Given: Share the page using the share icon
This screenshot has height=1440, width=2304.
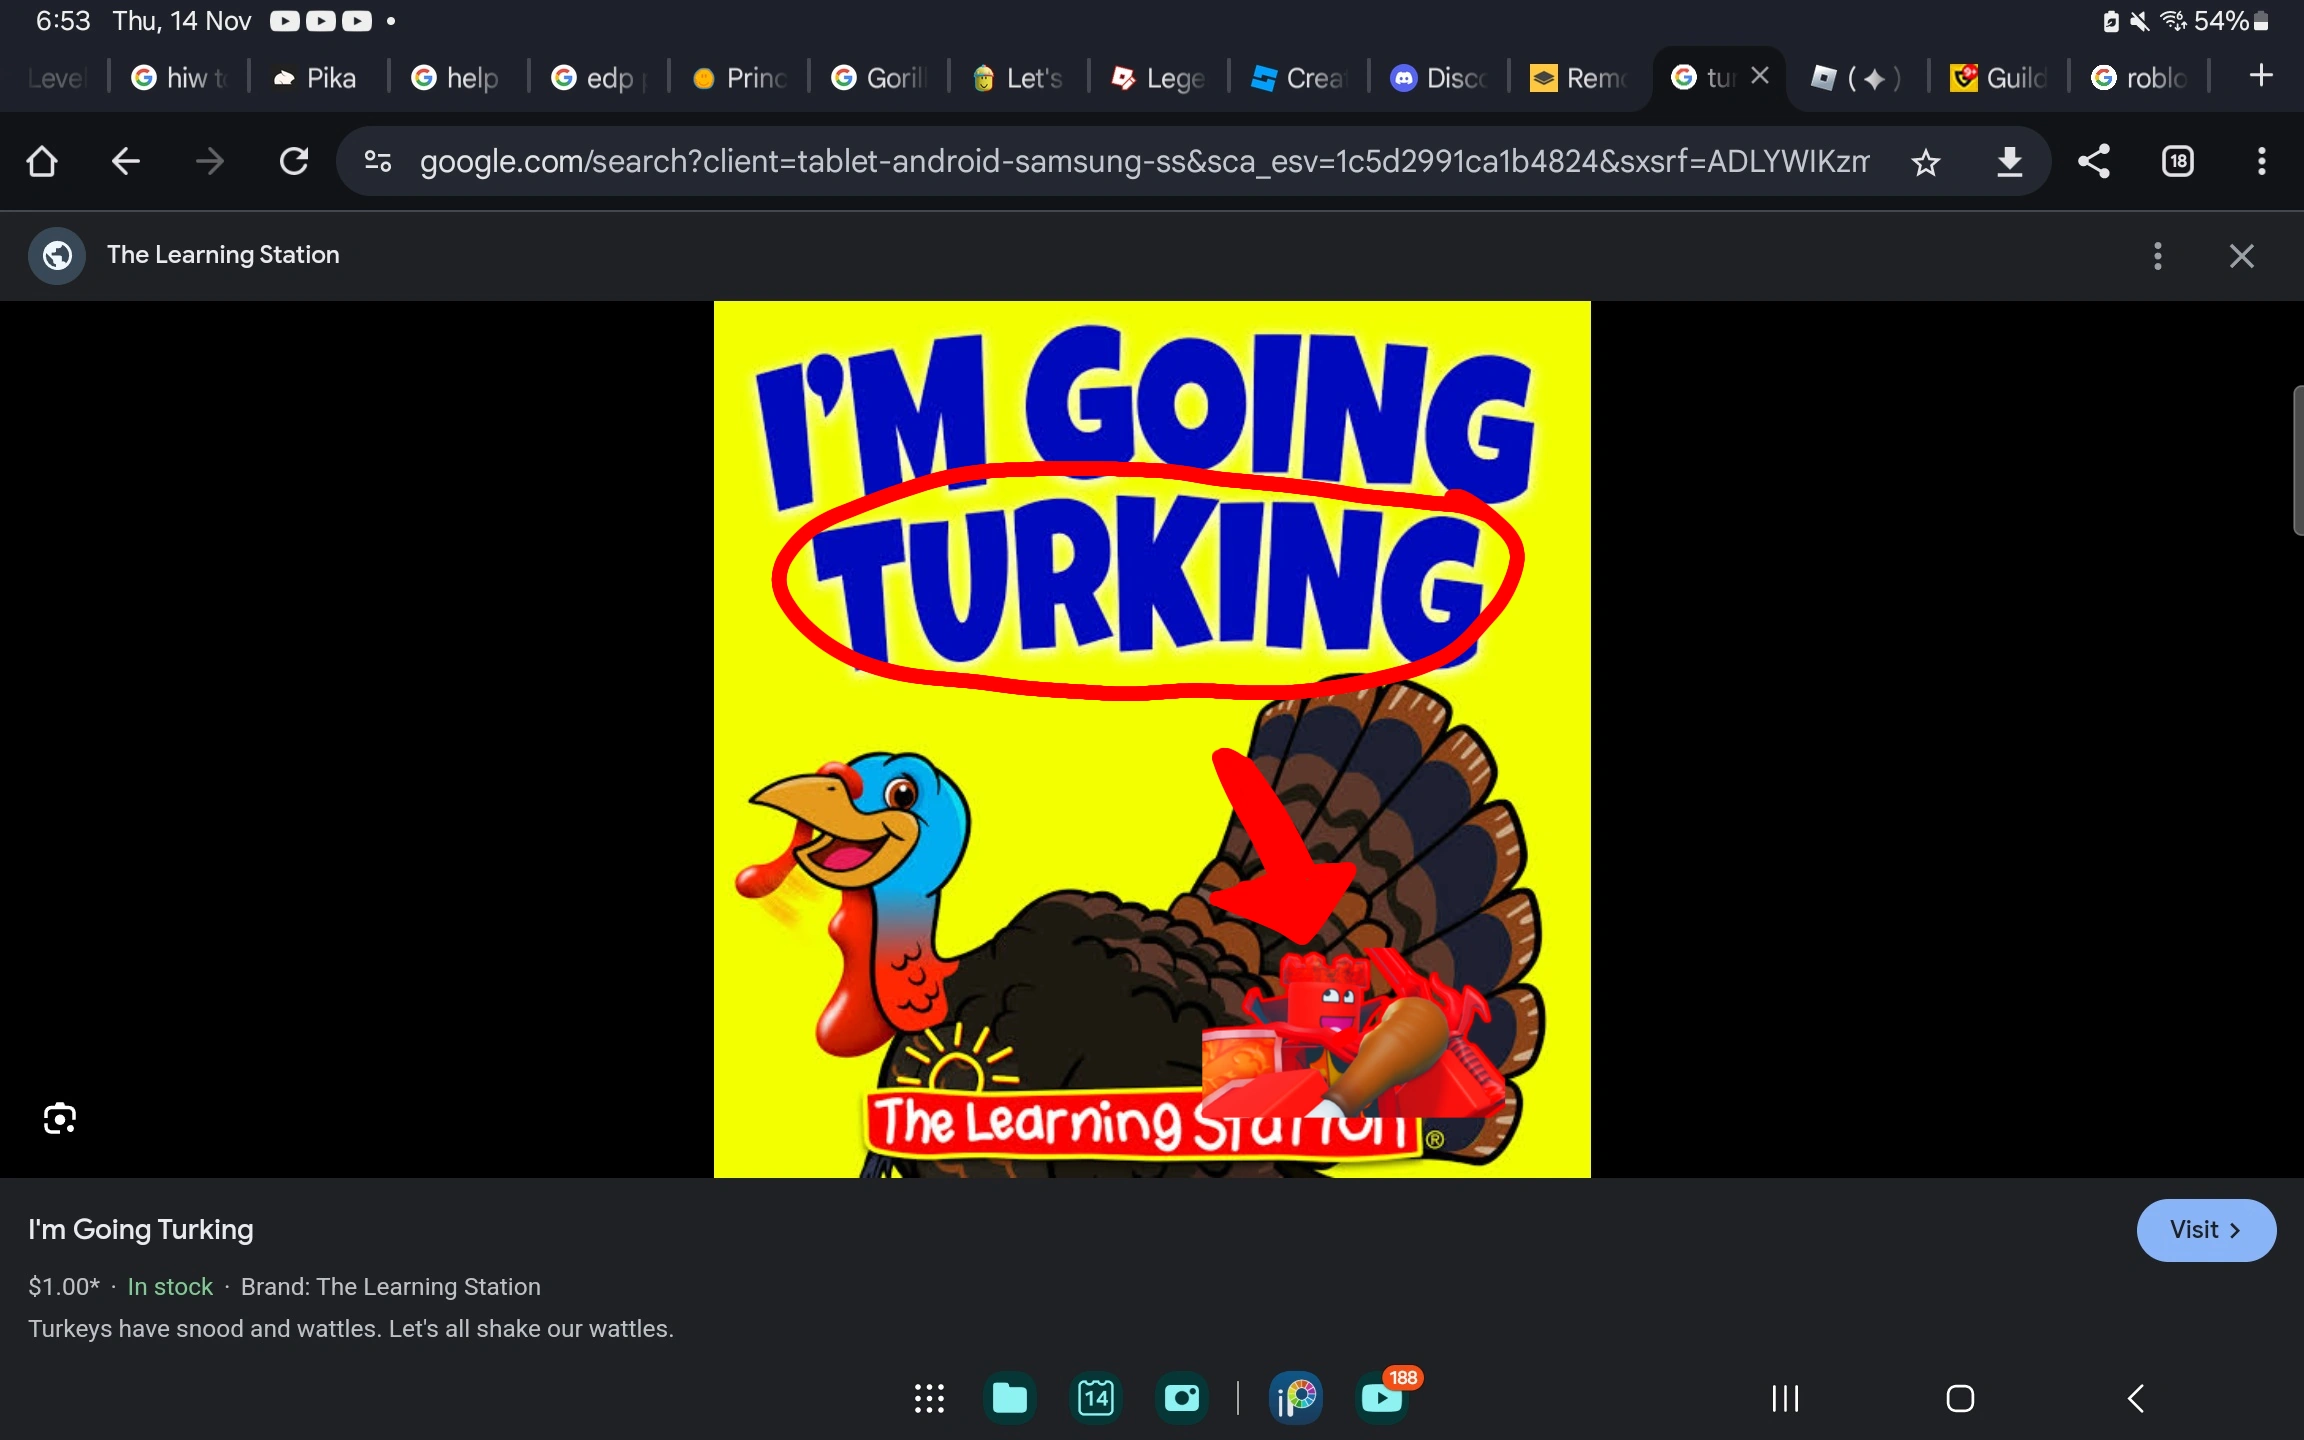Looking at the screenshot, I should [x=2095, y=161].
